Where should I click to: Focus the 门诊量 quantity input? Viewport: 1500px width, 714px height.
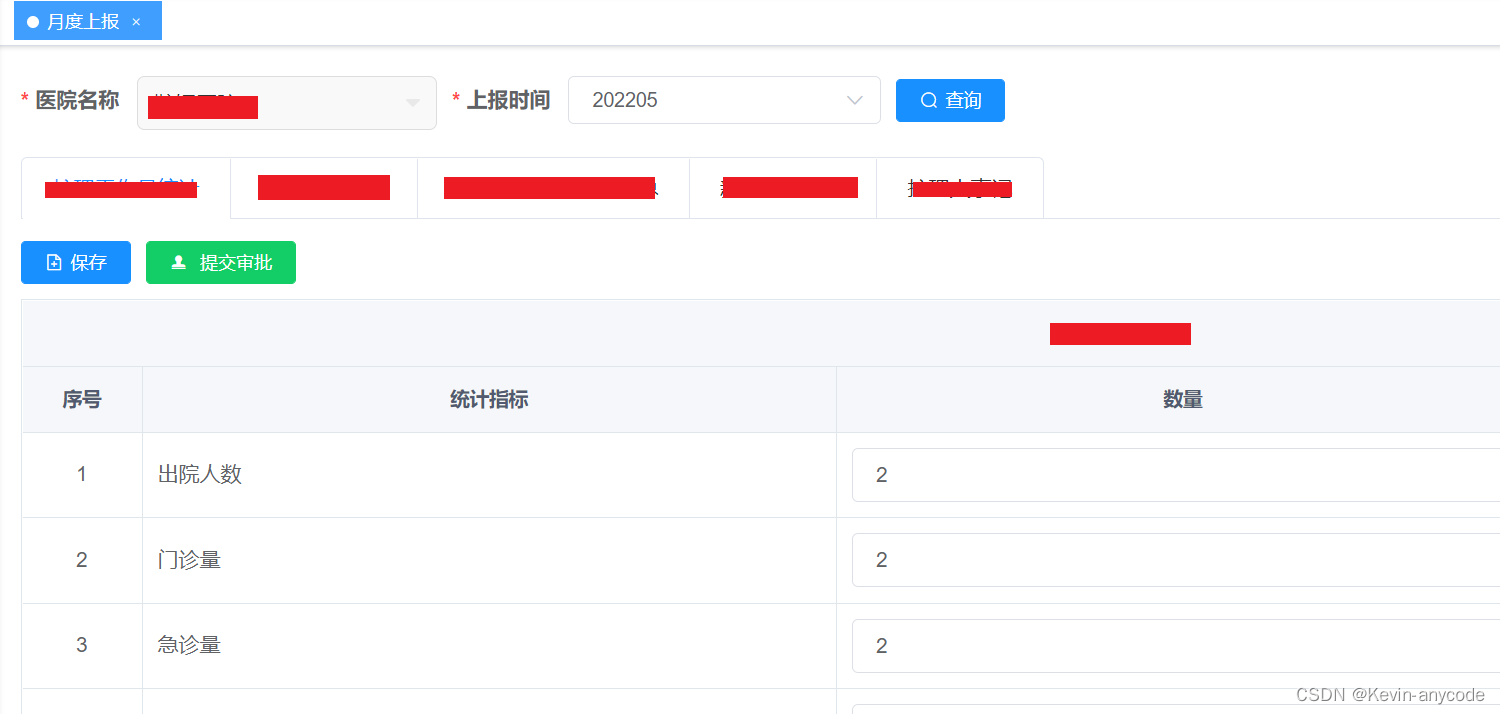pos(1176,560)
